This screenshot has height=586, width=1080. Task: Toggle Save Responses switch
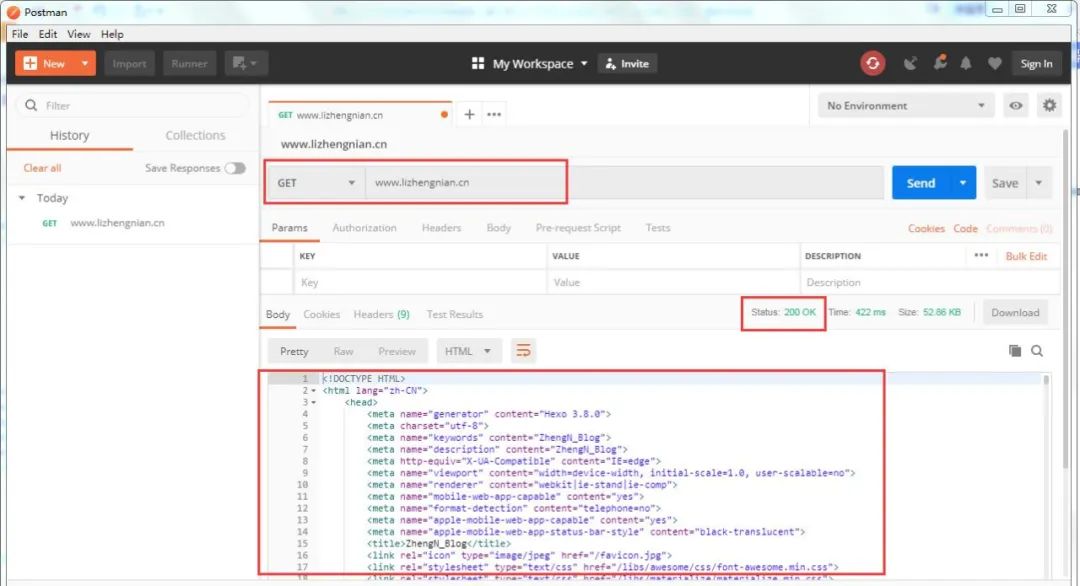(x=235, y=168)
